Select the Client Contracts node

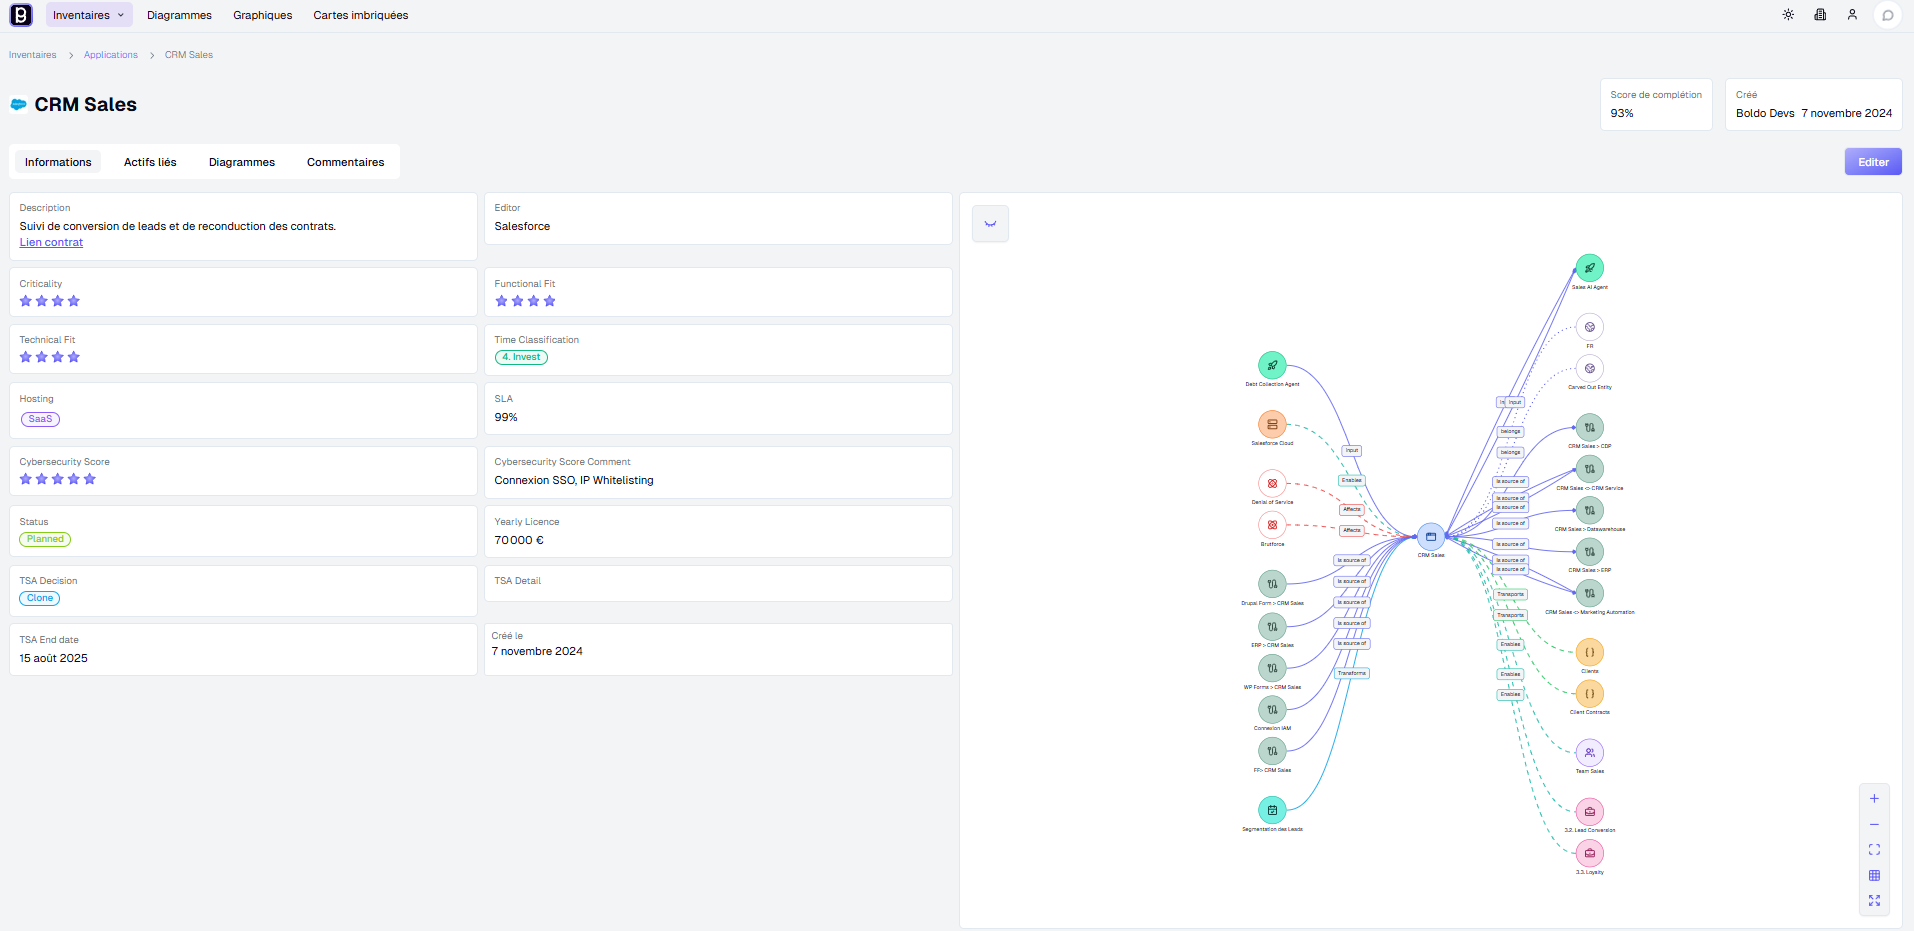pyautogui.click(x=1589, y=693)
